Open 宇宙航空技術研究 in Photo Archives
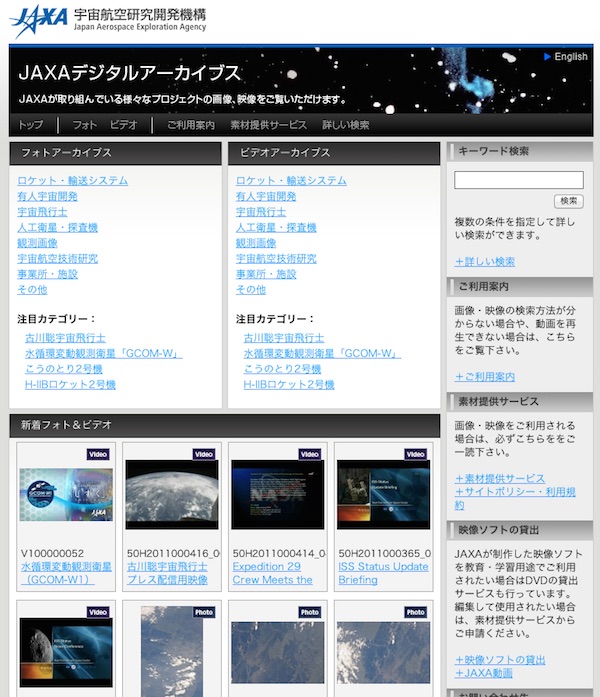The width and height of the screenshot is (600, 697). (57, 259)
